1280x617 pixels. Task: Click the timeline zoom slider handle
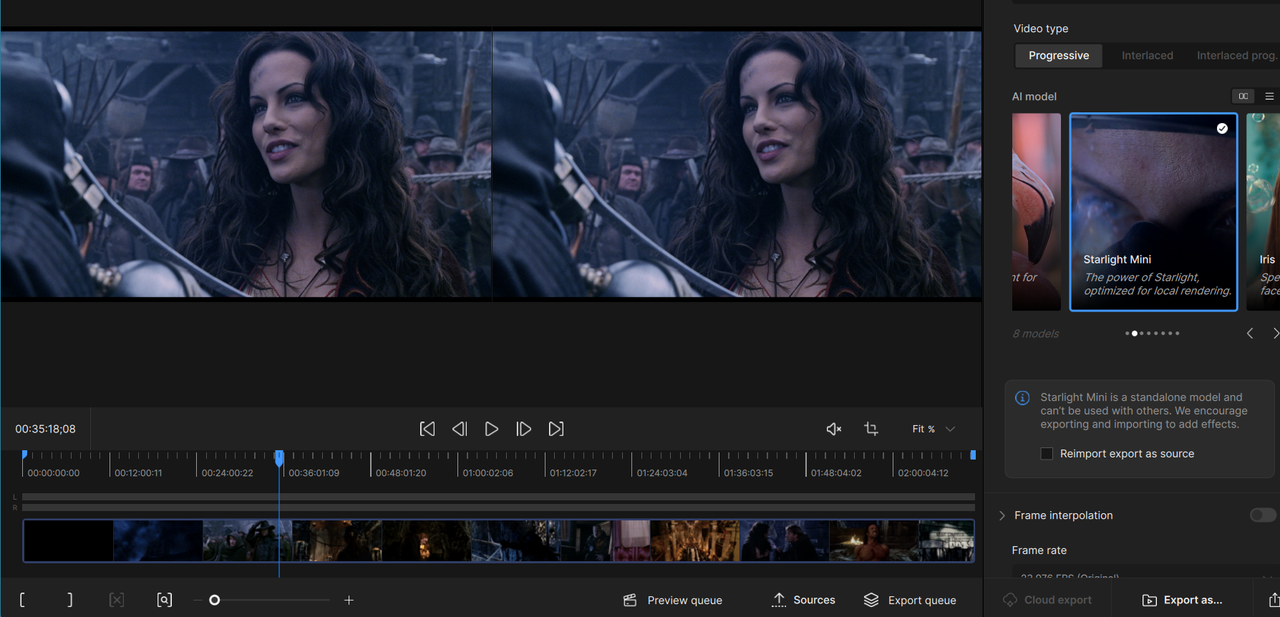(x=214, y=600)
